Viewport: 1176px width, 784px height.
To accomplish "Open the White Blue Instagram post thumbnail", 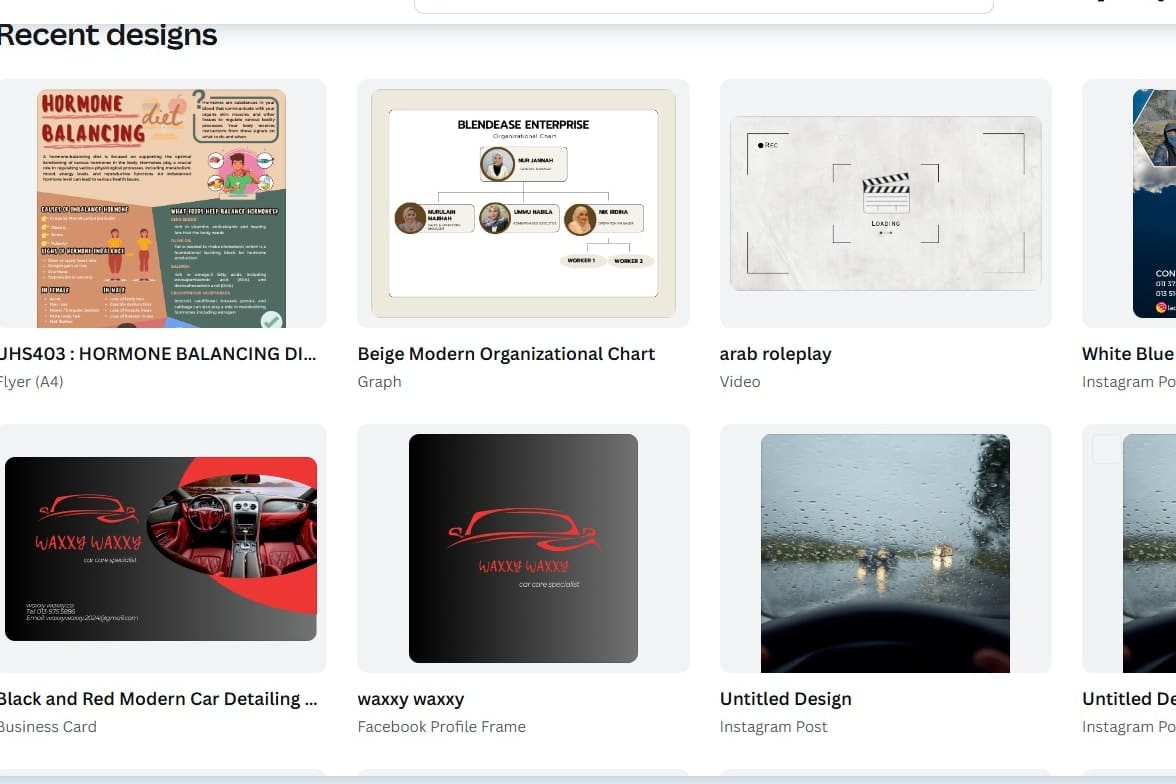I will point(1154,203).
